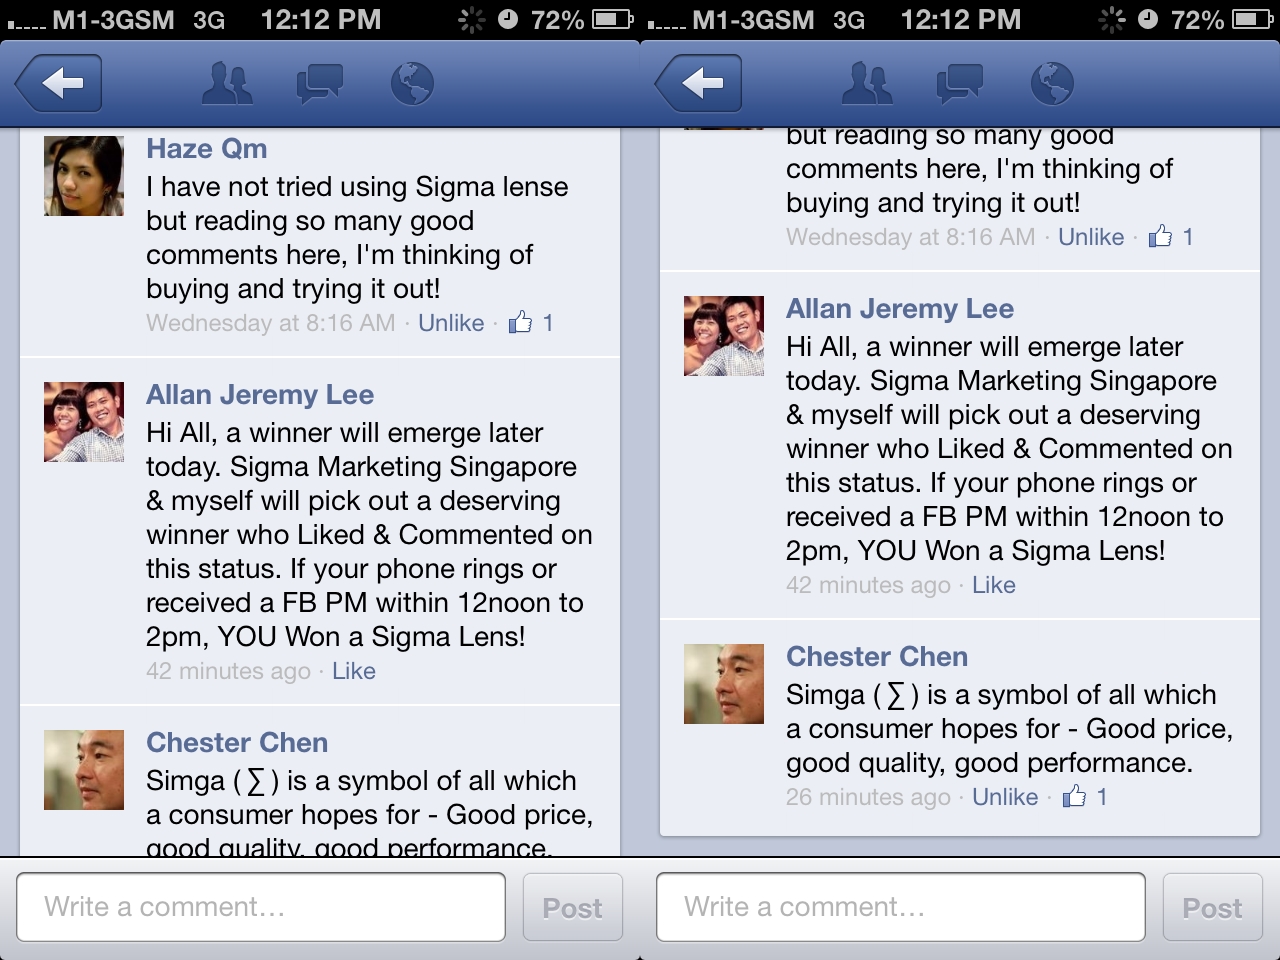Screen dimensions: 1280x960
Task: Click the Post button in the left screenshot
Action: pyautogui.click(x=572, y=907)
